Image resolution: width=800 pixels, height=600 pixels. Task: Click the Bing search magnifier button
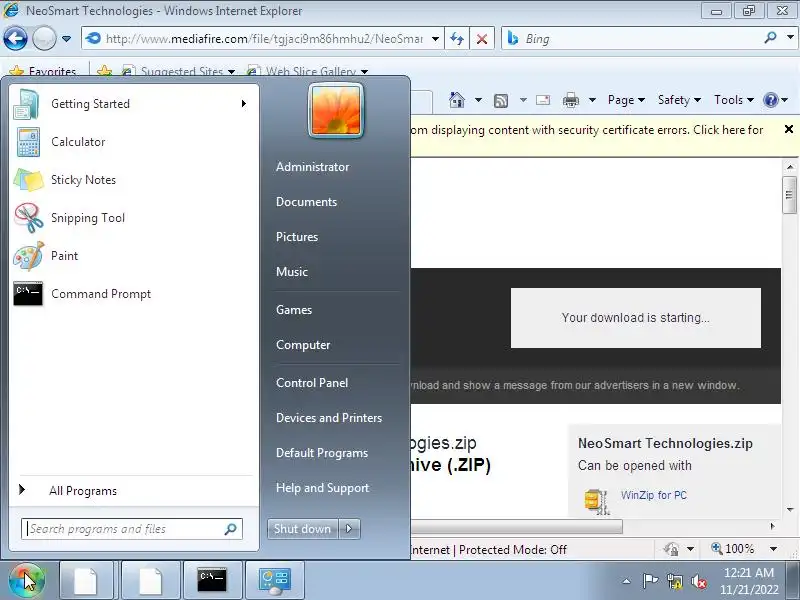pyautogui.click(x=770, y=38)
